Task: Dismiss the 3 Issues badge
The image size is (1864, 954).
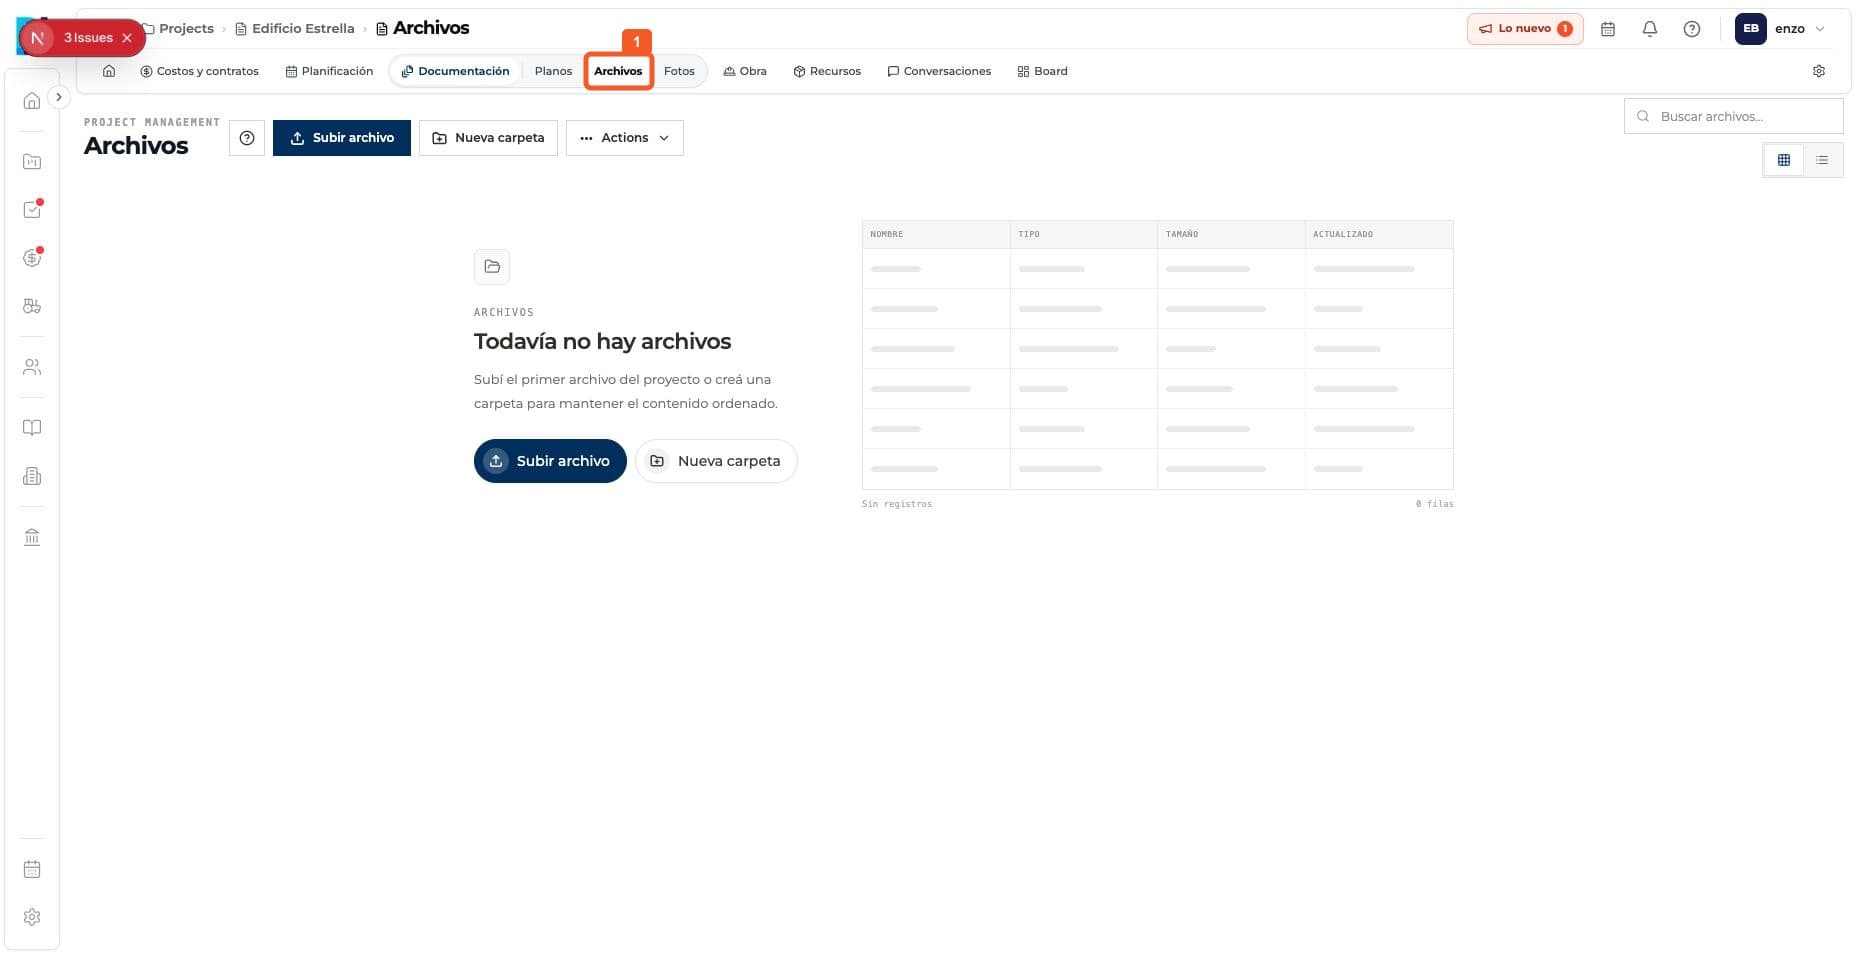Action: [x=127, y=38]
